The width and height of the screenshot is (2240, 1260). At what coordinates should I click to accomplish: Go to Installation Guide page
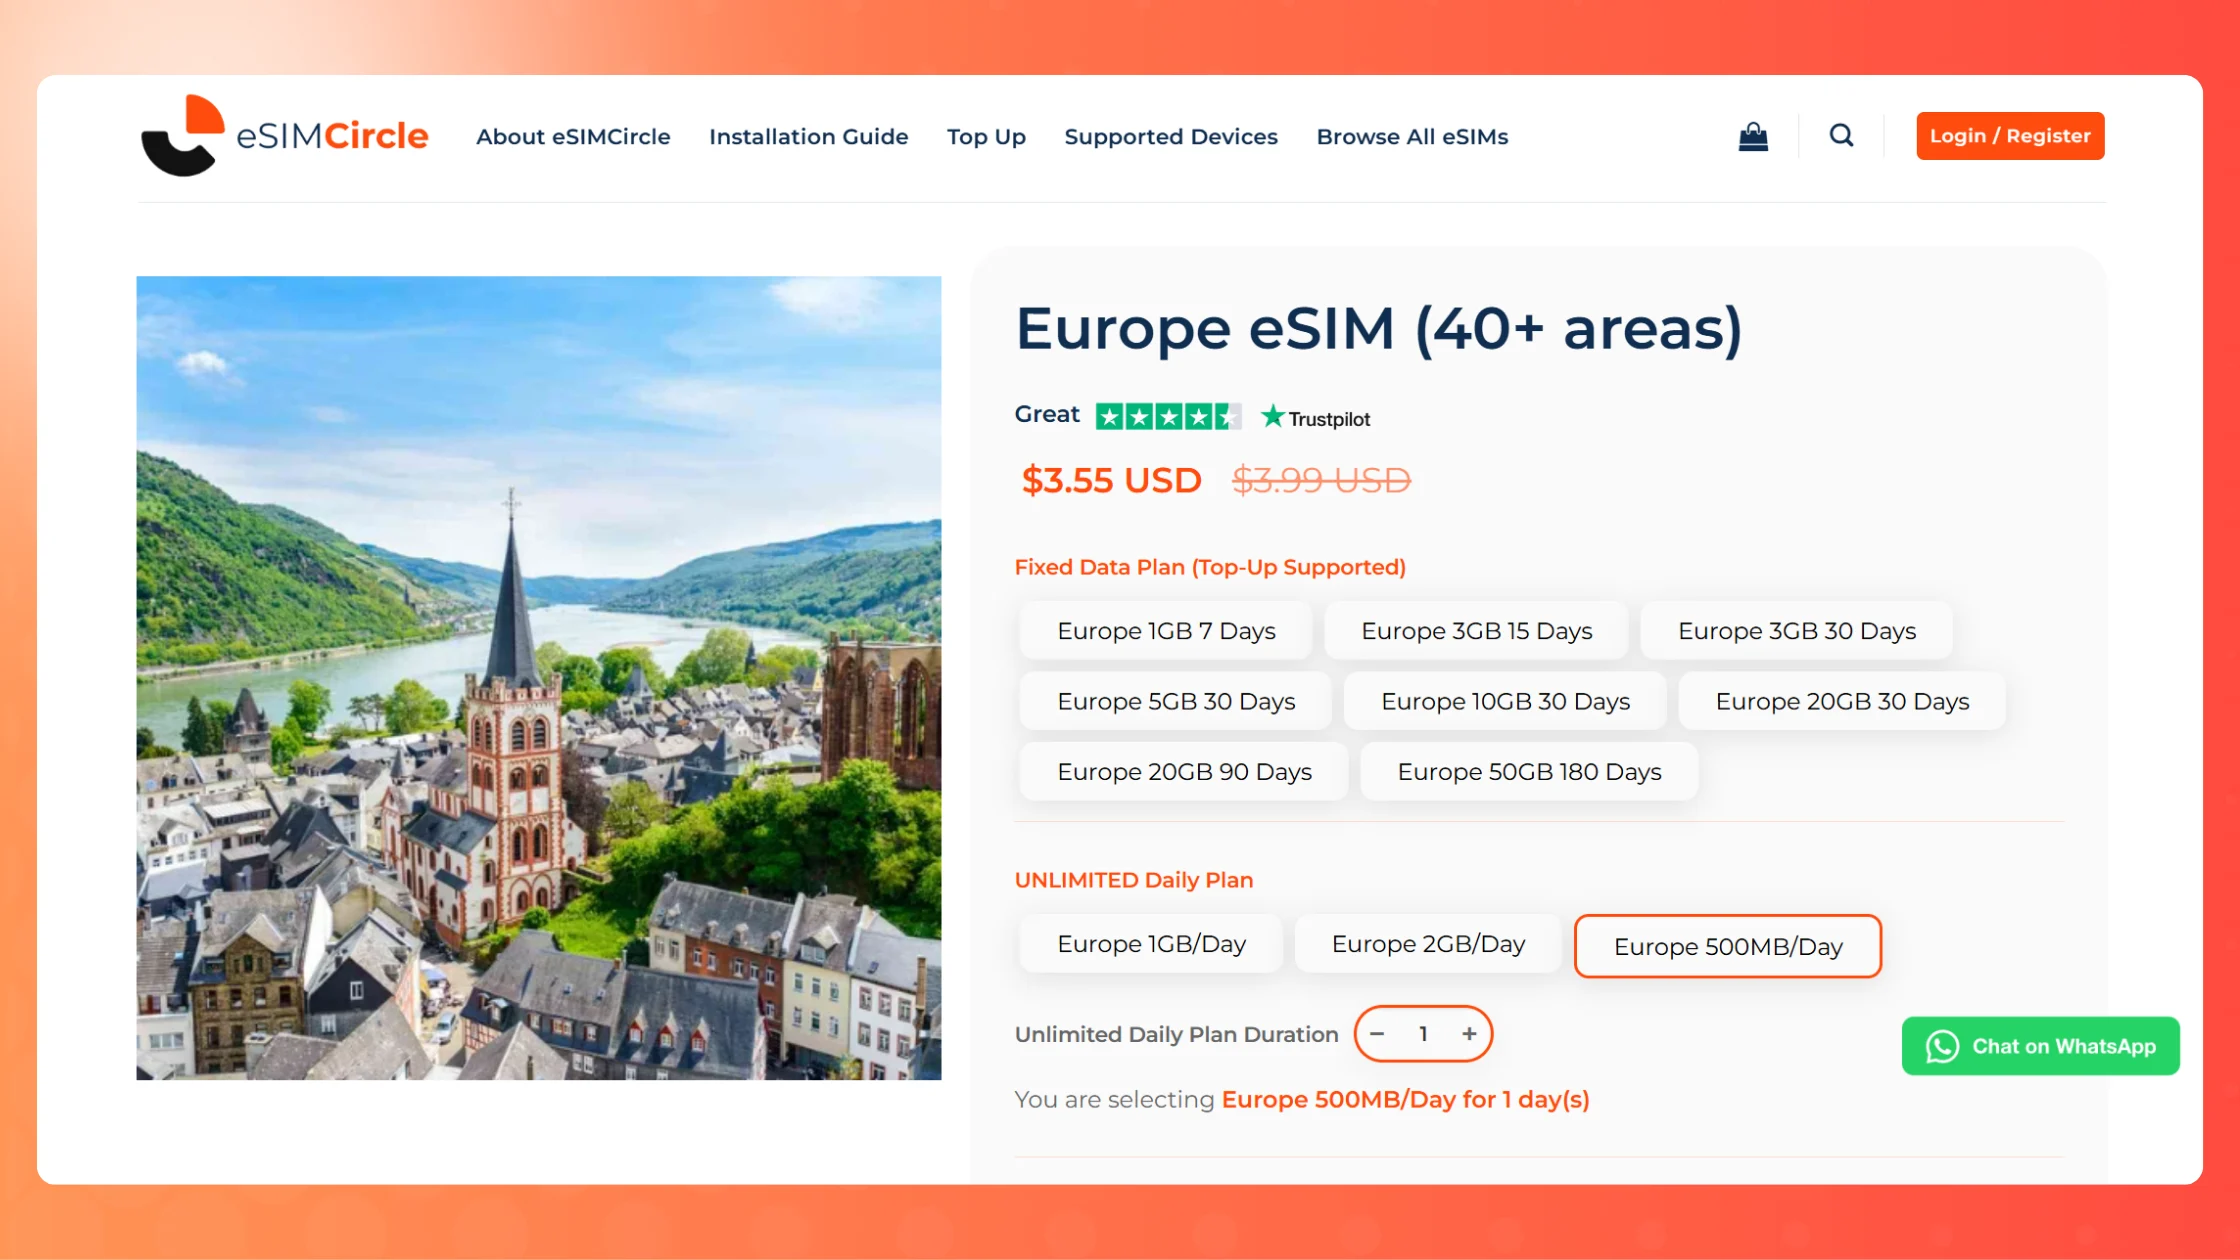coord(808,137)
